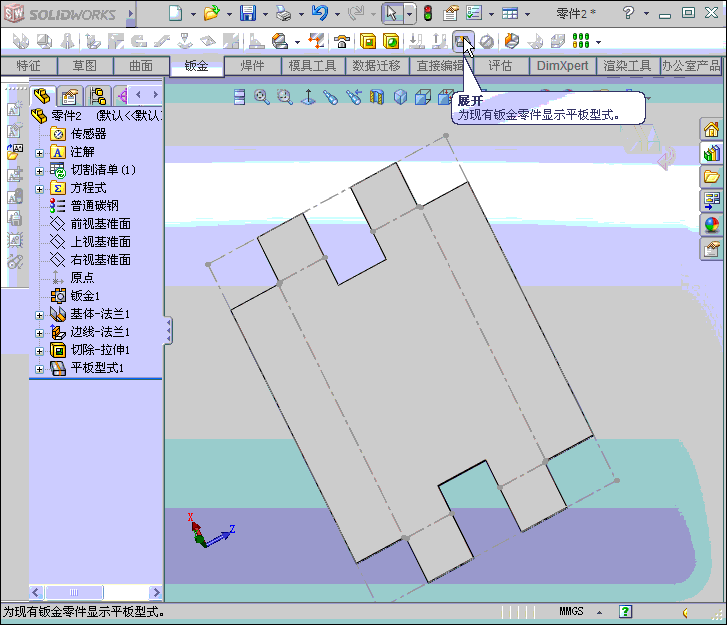The width and height of the screenshot is (727, 625).
Task: Switch to the 特征 tab
Action: tap(29, 66)
